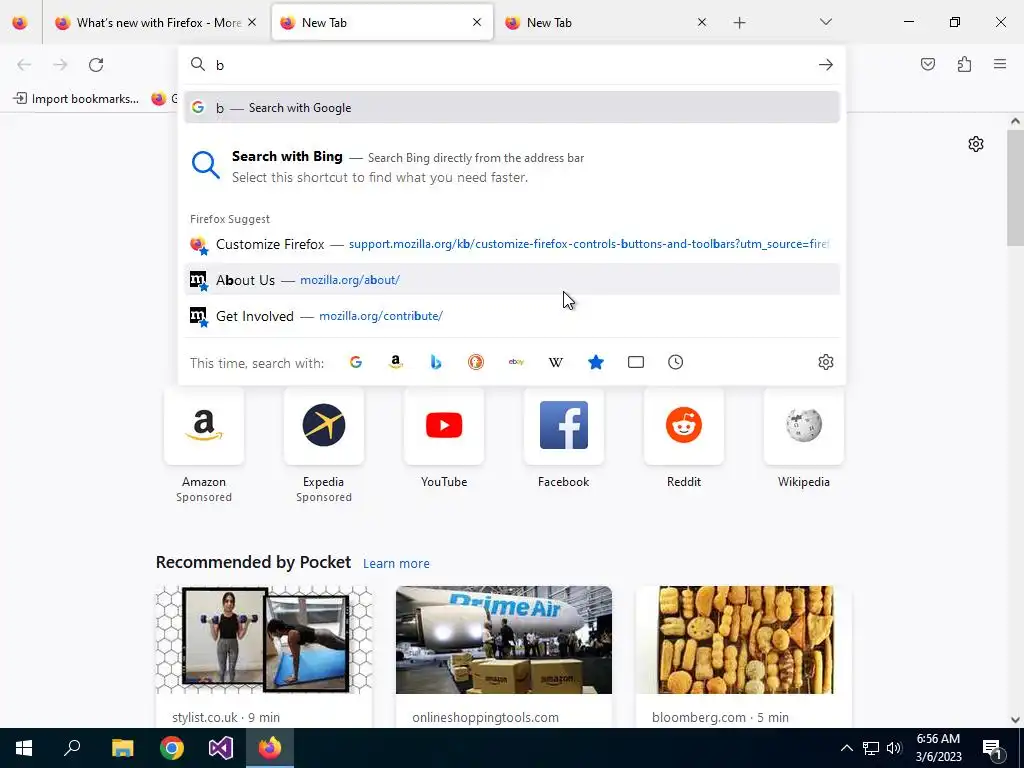Go back with the back arrow

(x=24, y=64)
